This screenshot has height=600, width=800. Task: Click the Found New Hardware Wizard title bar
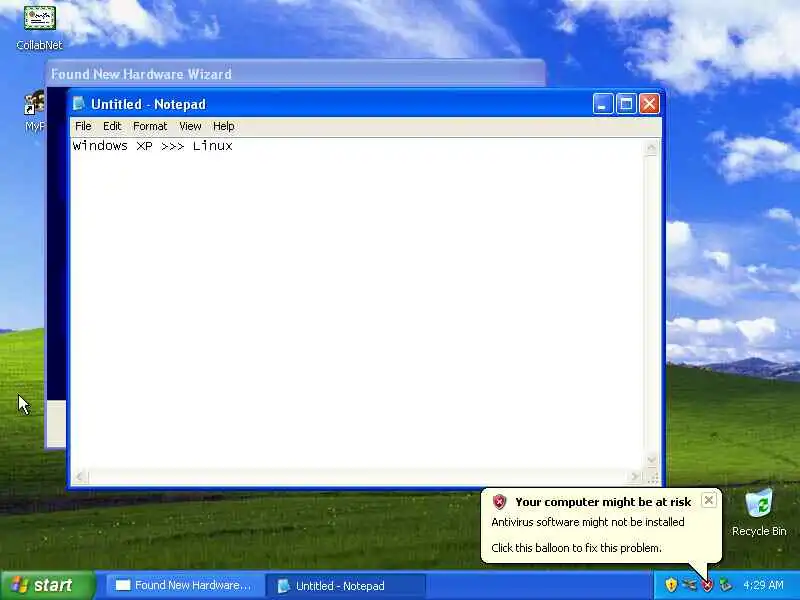(x=295, y=74)
